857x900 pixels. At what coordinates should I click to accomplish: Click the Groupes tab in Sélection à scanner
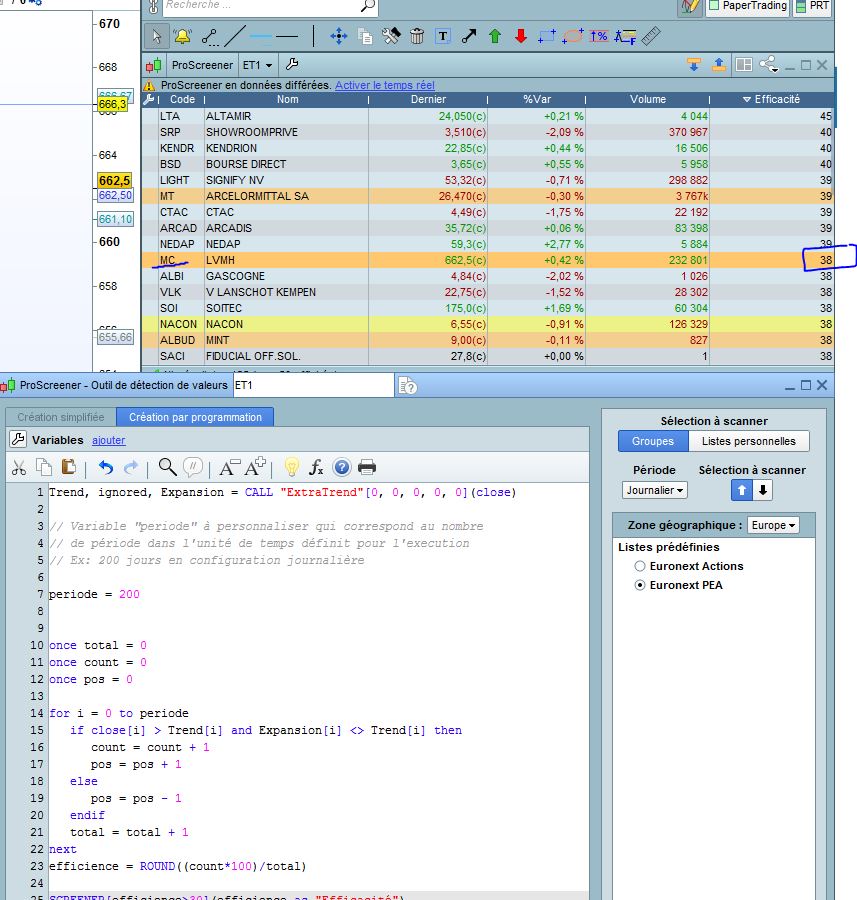tap(653, 441)
